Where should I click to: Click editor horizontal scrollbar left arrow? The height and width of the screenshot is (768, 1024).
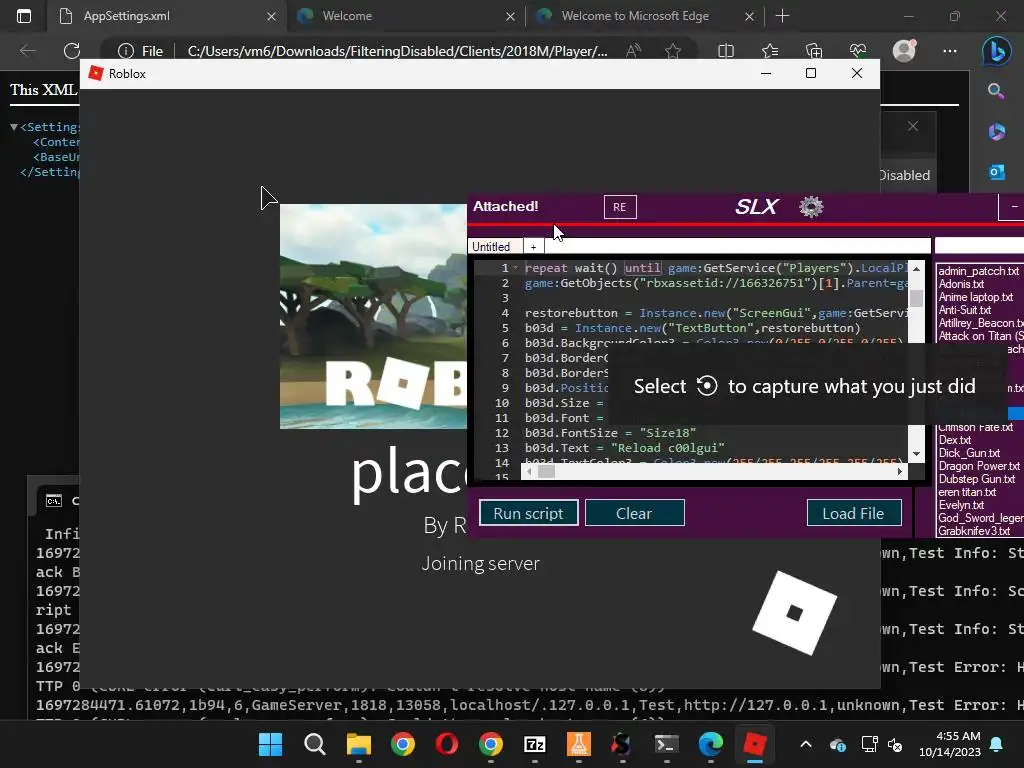coord(529,471)
